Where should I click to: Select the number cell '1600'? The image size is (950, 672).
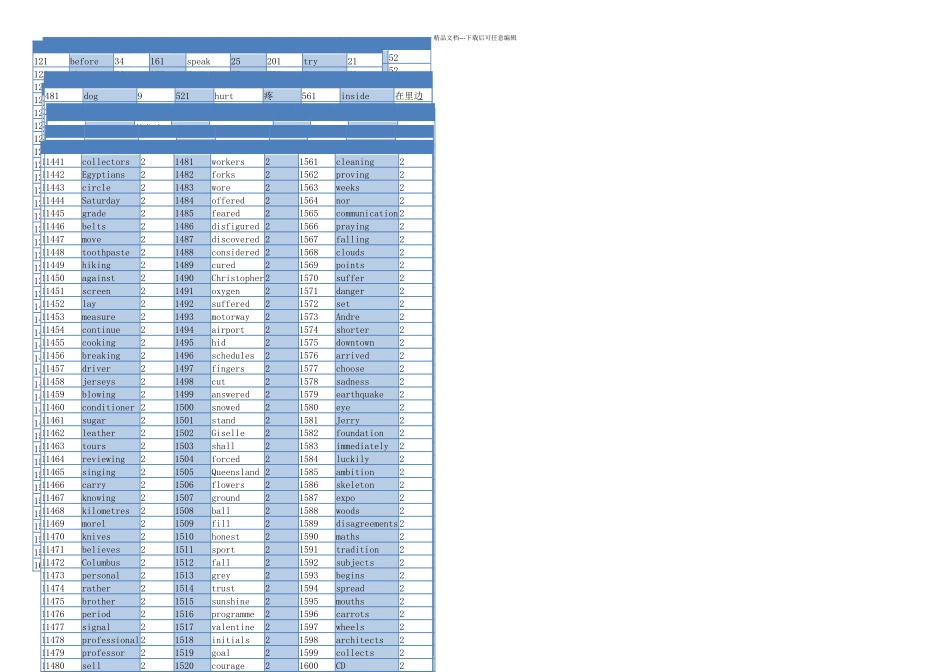(317, 665)
